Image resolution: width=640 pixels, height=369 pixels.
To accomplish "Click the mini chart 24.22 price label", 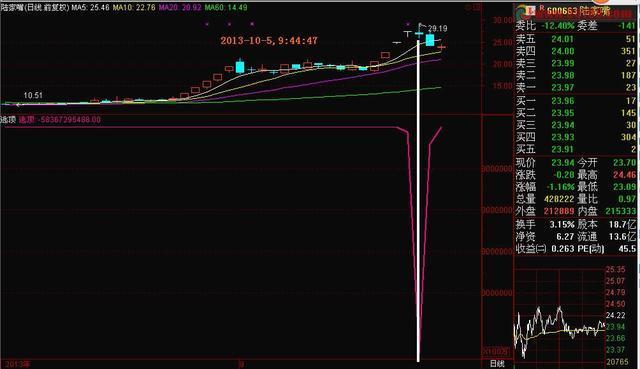I will (616, 315).
